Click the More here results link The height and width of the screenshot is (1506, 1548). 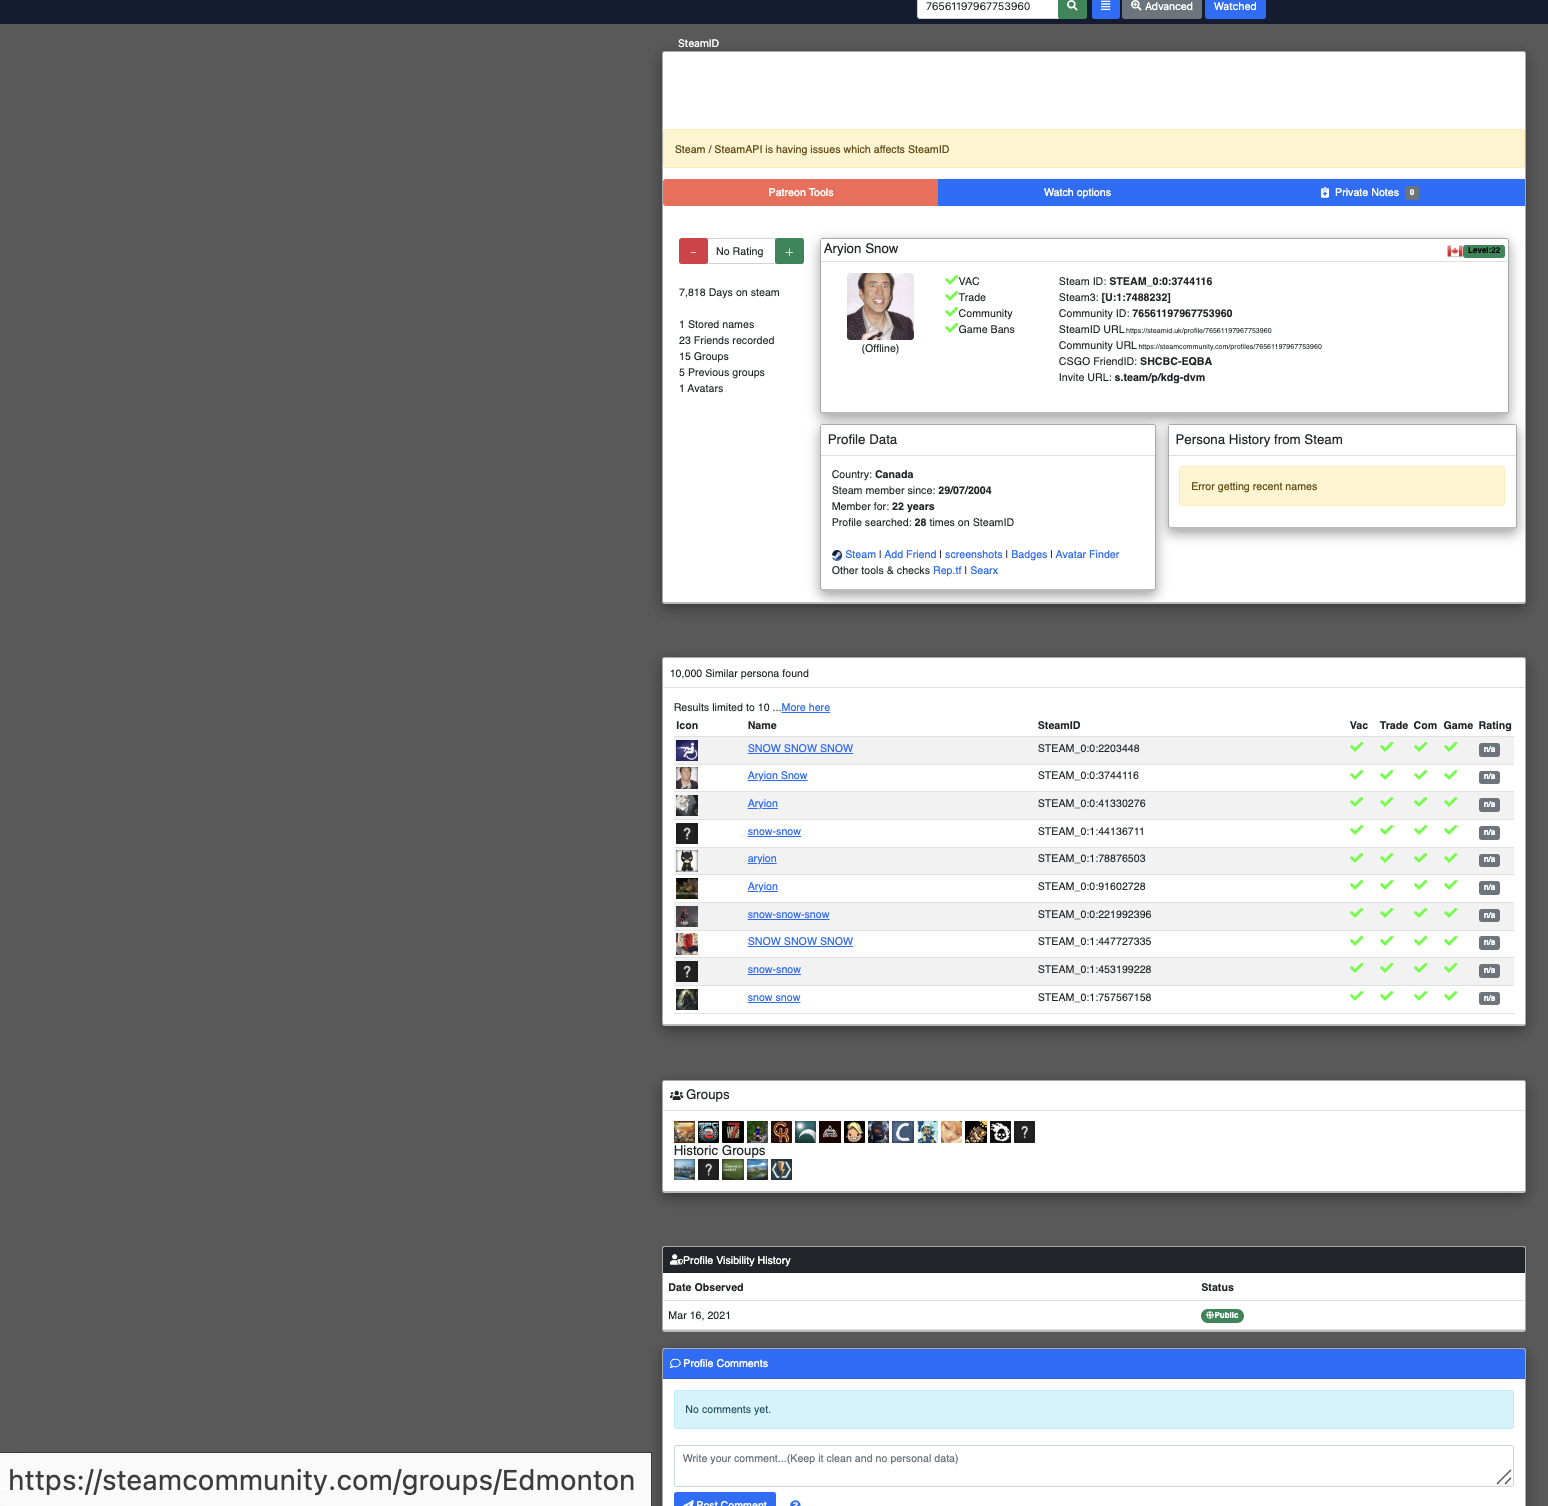(805, 708)
